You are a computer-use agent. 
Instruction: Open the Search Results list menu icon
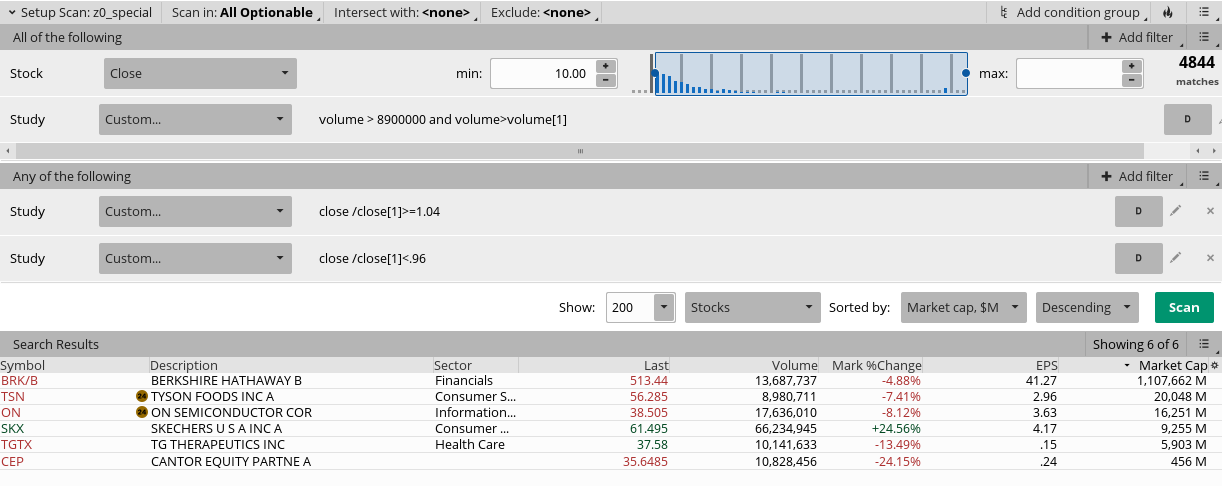tap(1204, 344)
